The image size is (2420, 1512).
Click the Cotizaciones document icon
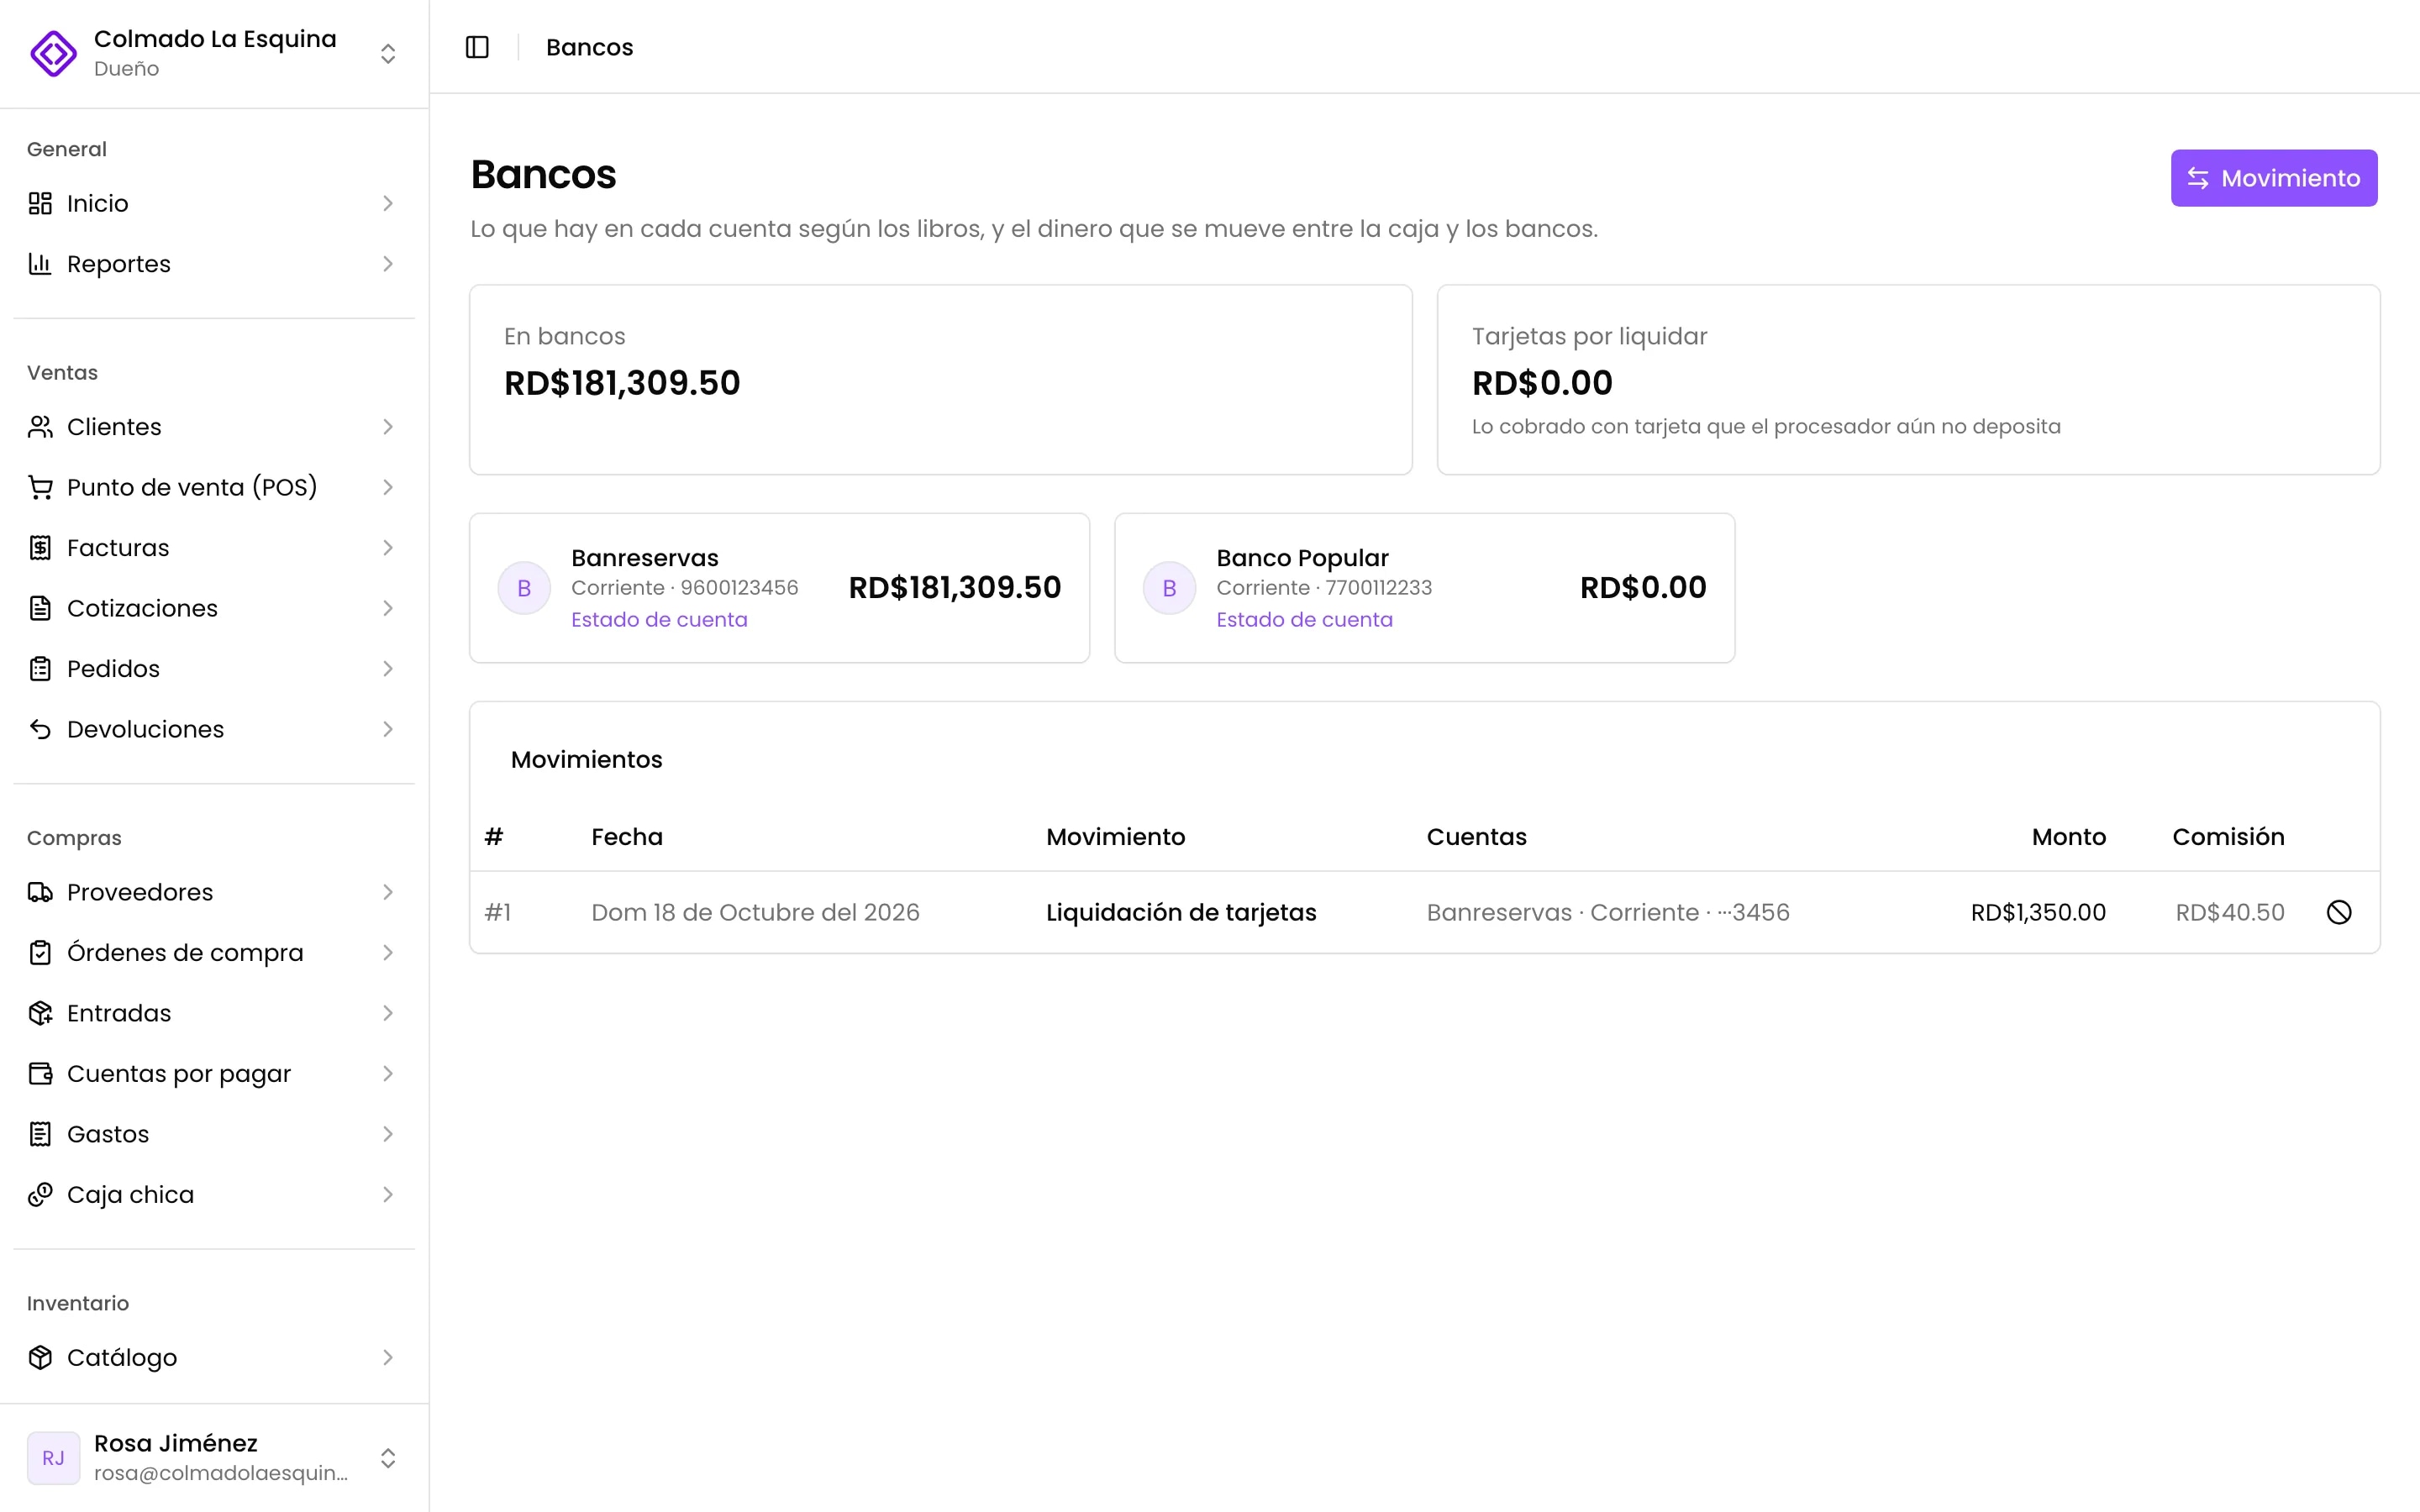[40, 608]
